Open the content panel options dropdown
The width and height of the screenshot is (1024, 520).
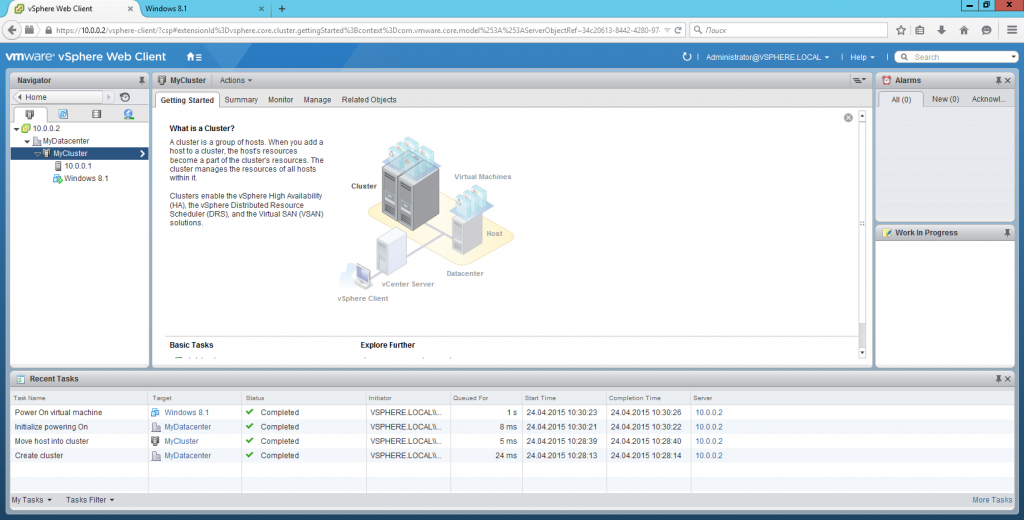click(859, 80)
